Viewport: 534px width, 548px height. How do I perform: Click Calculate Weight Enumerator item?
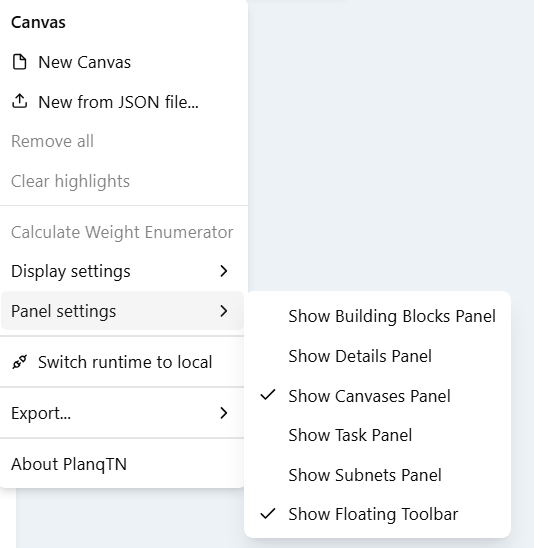pos(122,232)
